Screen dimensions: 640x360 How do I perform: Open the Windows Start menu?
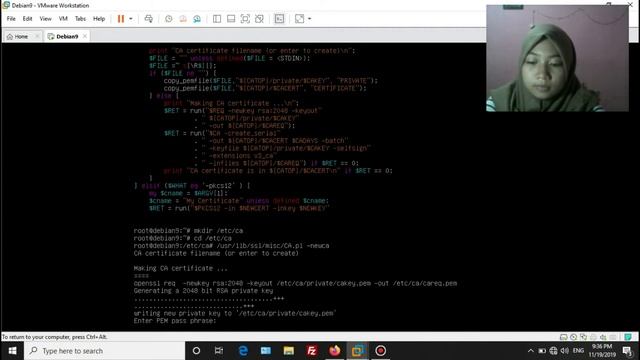point(12,351)
